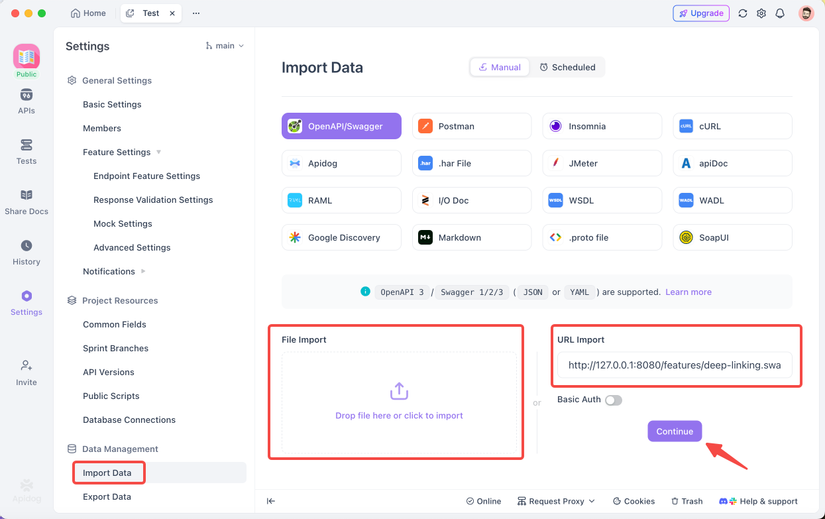The width and height of the screenshot is (825, 519).
Task: Collapse the Feature Settings group
Action: 158,152
